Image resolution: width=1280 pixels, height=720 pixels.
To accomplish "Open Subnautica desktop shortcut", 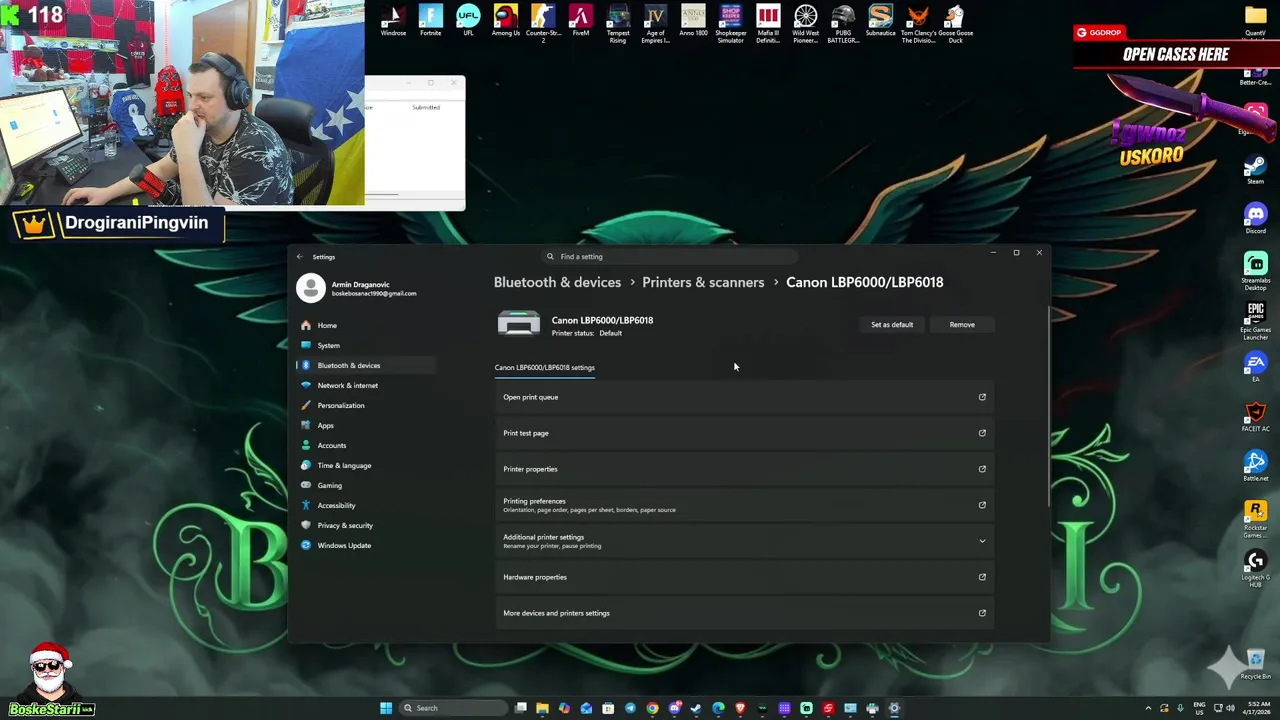I will (880, 22).
